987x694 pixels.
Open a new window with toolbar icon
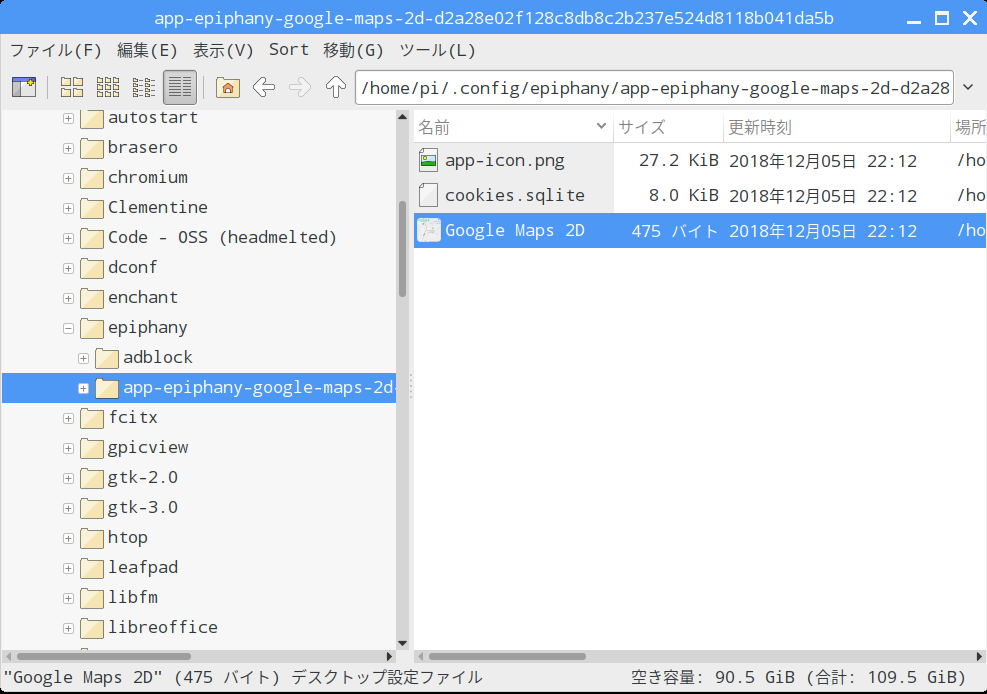24,87
